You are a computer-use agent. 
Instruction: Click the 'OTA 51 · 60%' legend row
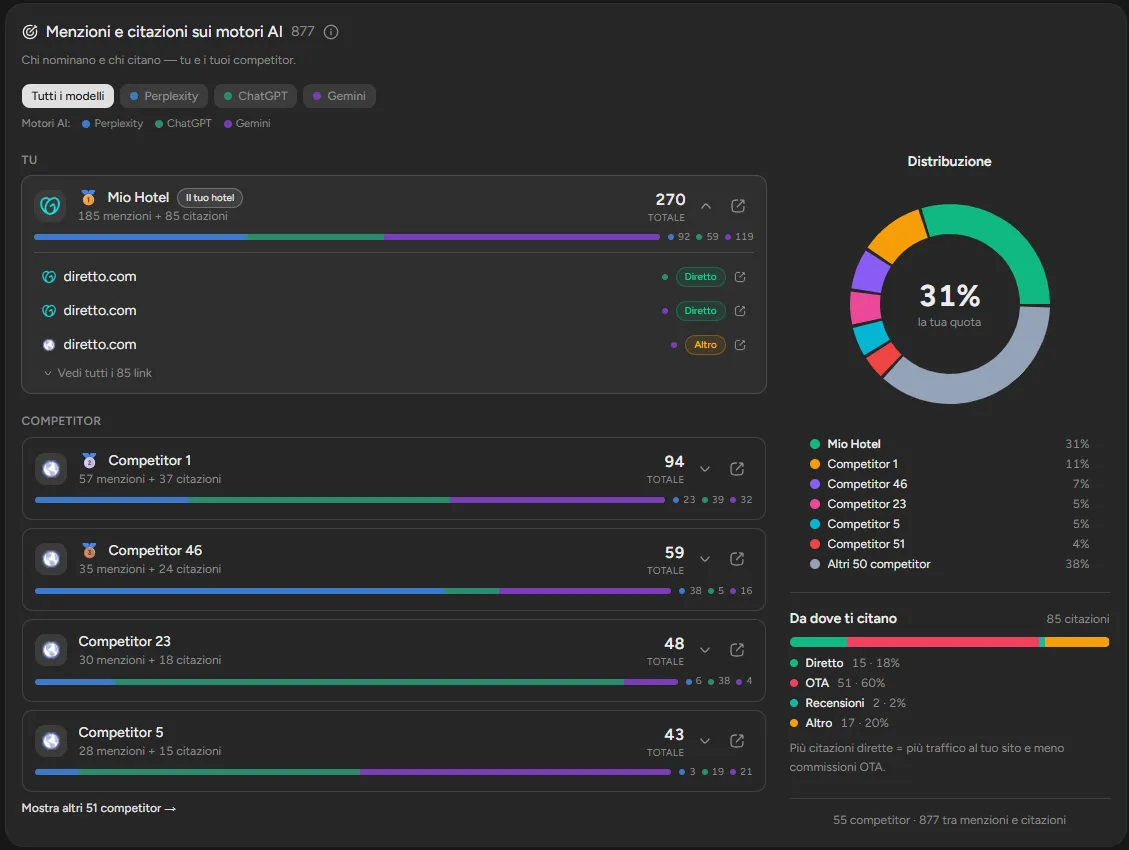tap(838, 683)
